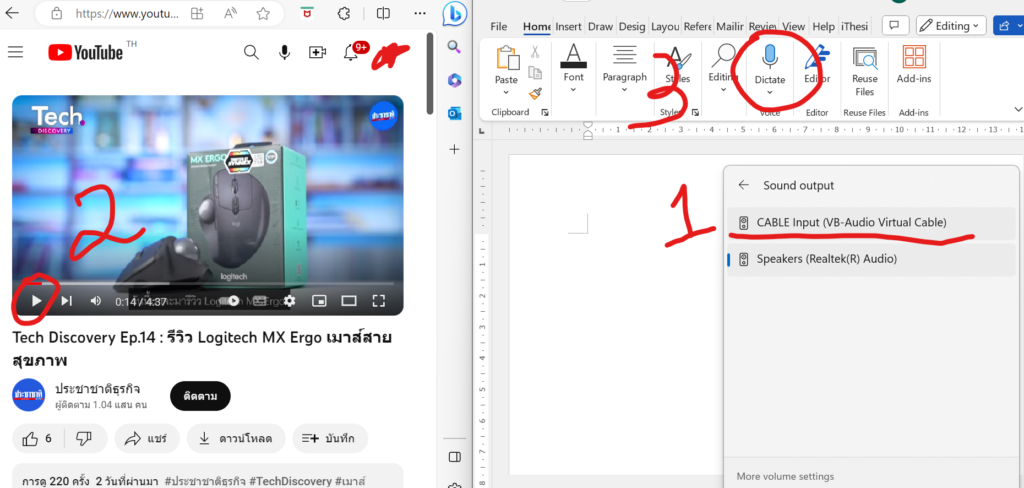Skip to next video

point(67,301)
